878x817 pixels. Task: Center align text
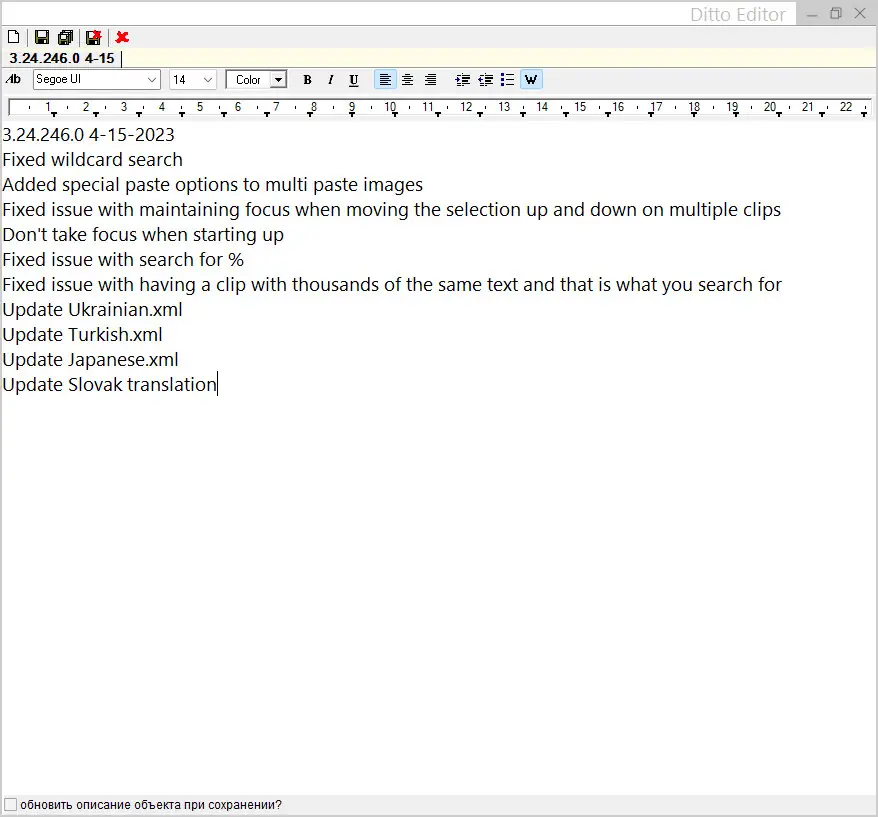408,80
